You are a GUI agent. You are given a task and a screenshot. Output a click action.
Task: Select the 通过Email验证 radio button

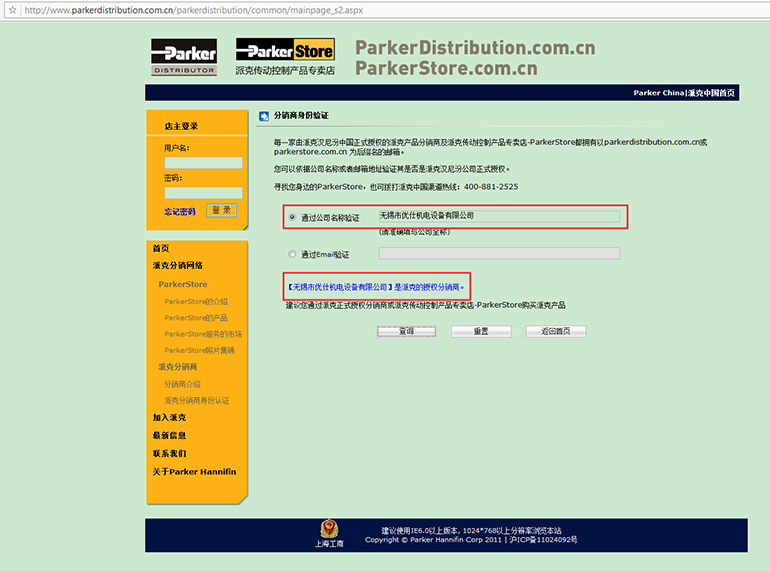click(292, 254)
